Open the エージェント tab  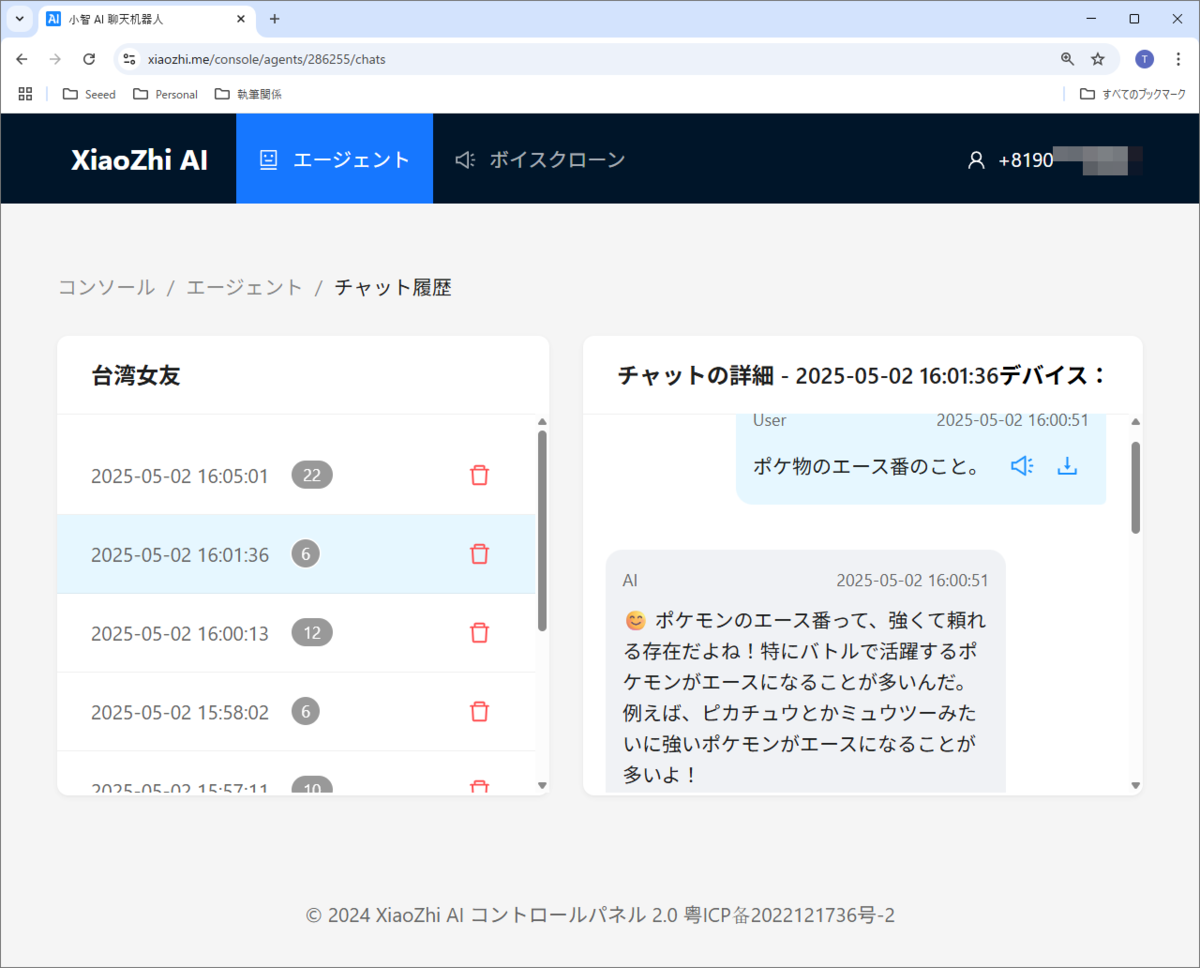tap(334, 159)
